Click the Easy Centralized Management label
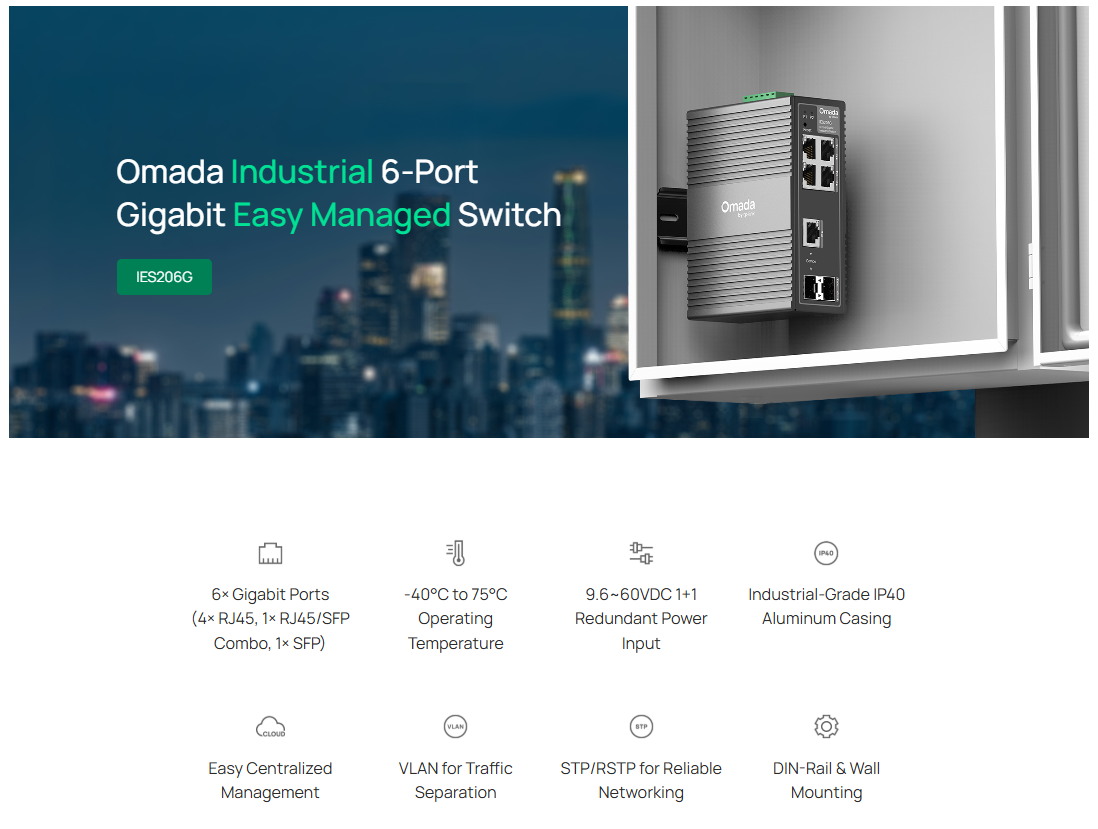Screen dimensions: 1098x829 (x=270, y=780)
